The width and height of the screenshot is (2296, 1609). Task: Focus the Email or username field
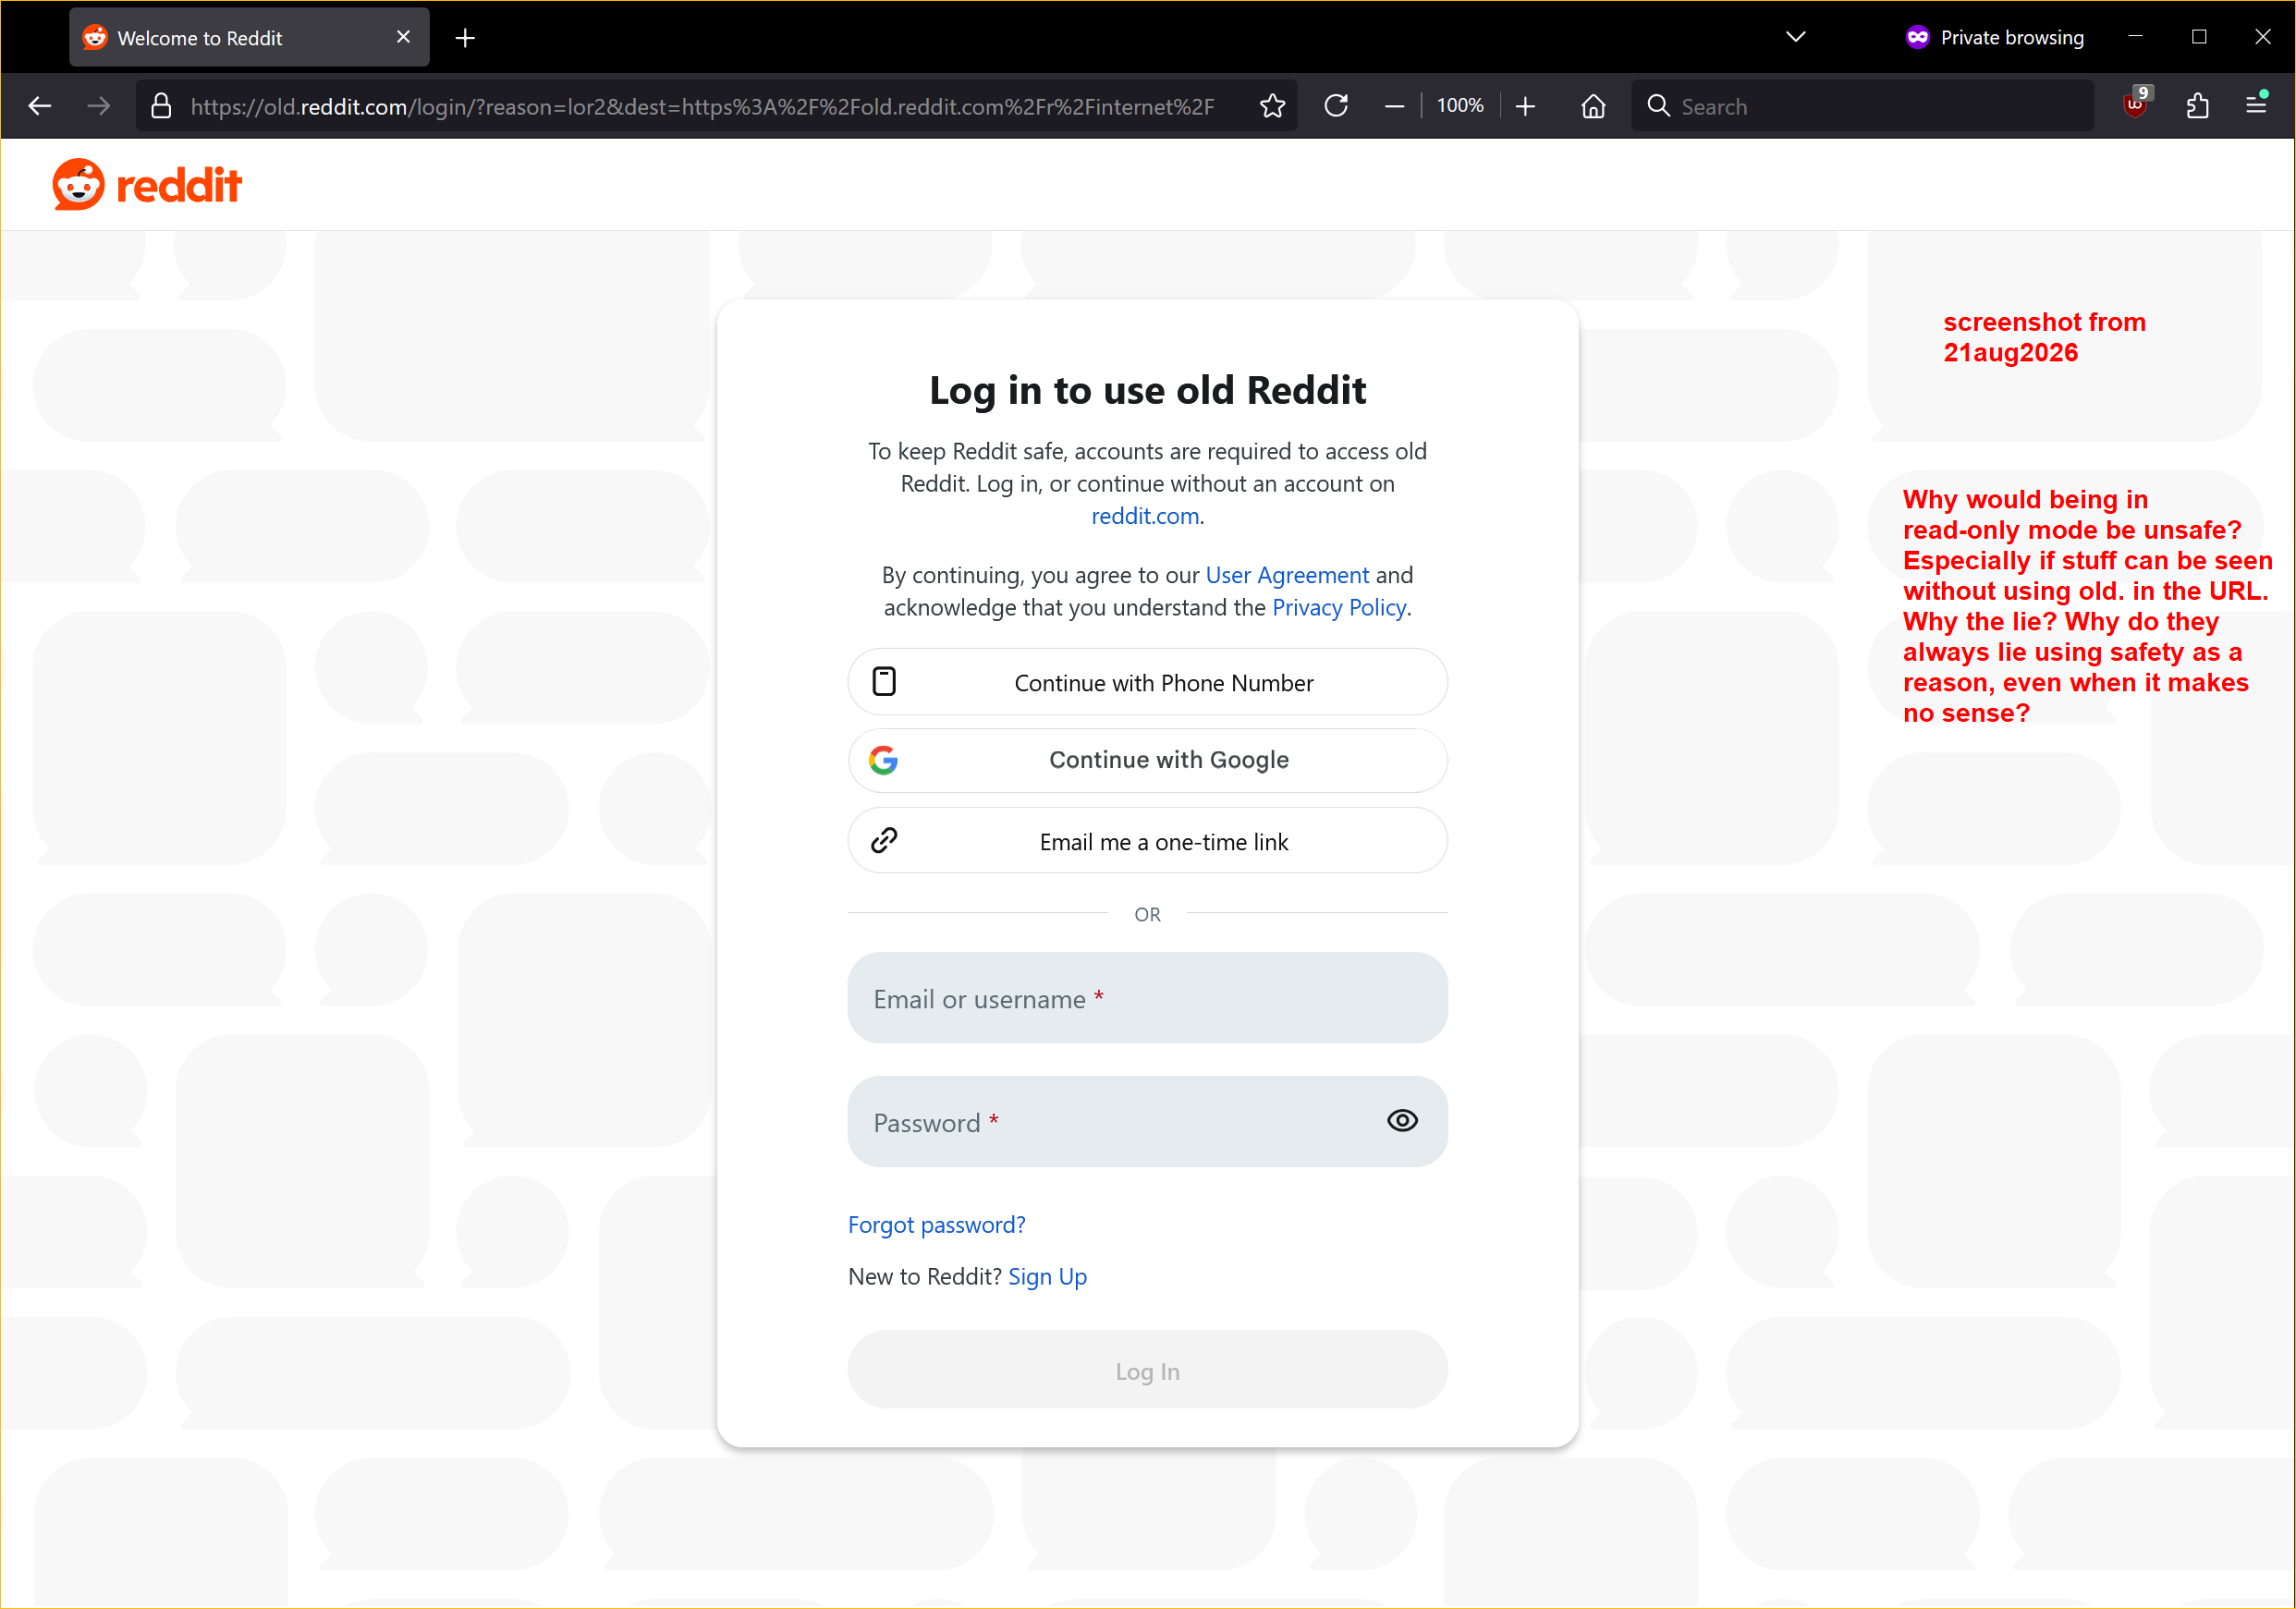click(1147, 998)
